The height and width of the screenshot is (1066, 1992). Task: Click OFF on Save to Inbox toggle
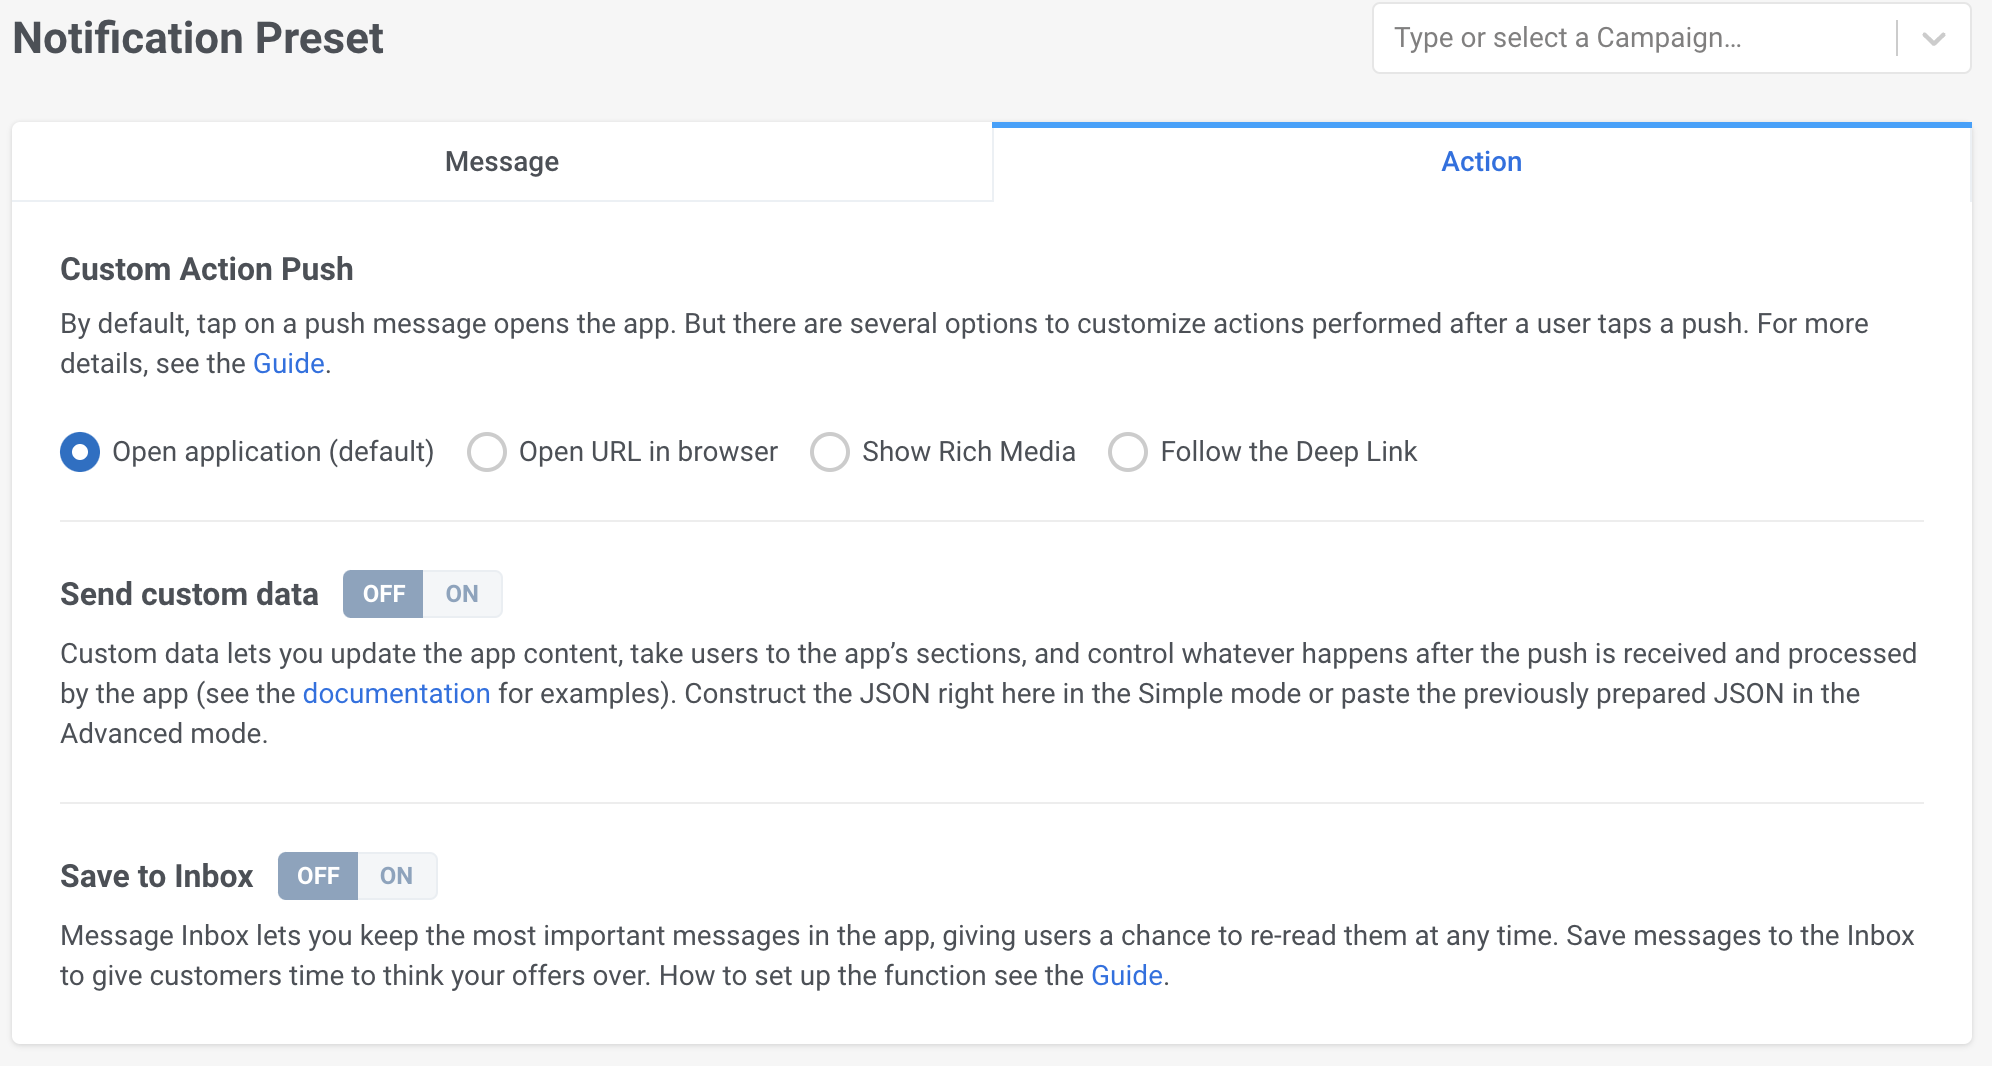(318, 876)
